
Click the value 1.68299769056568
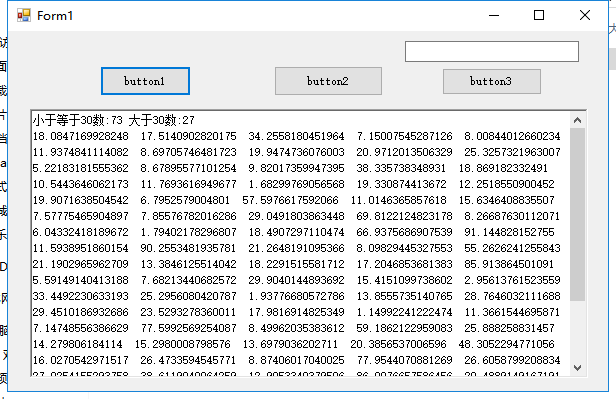click(x=297, y=184)
